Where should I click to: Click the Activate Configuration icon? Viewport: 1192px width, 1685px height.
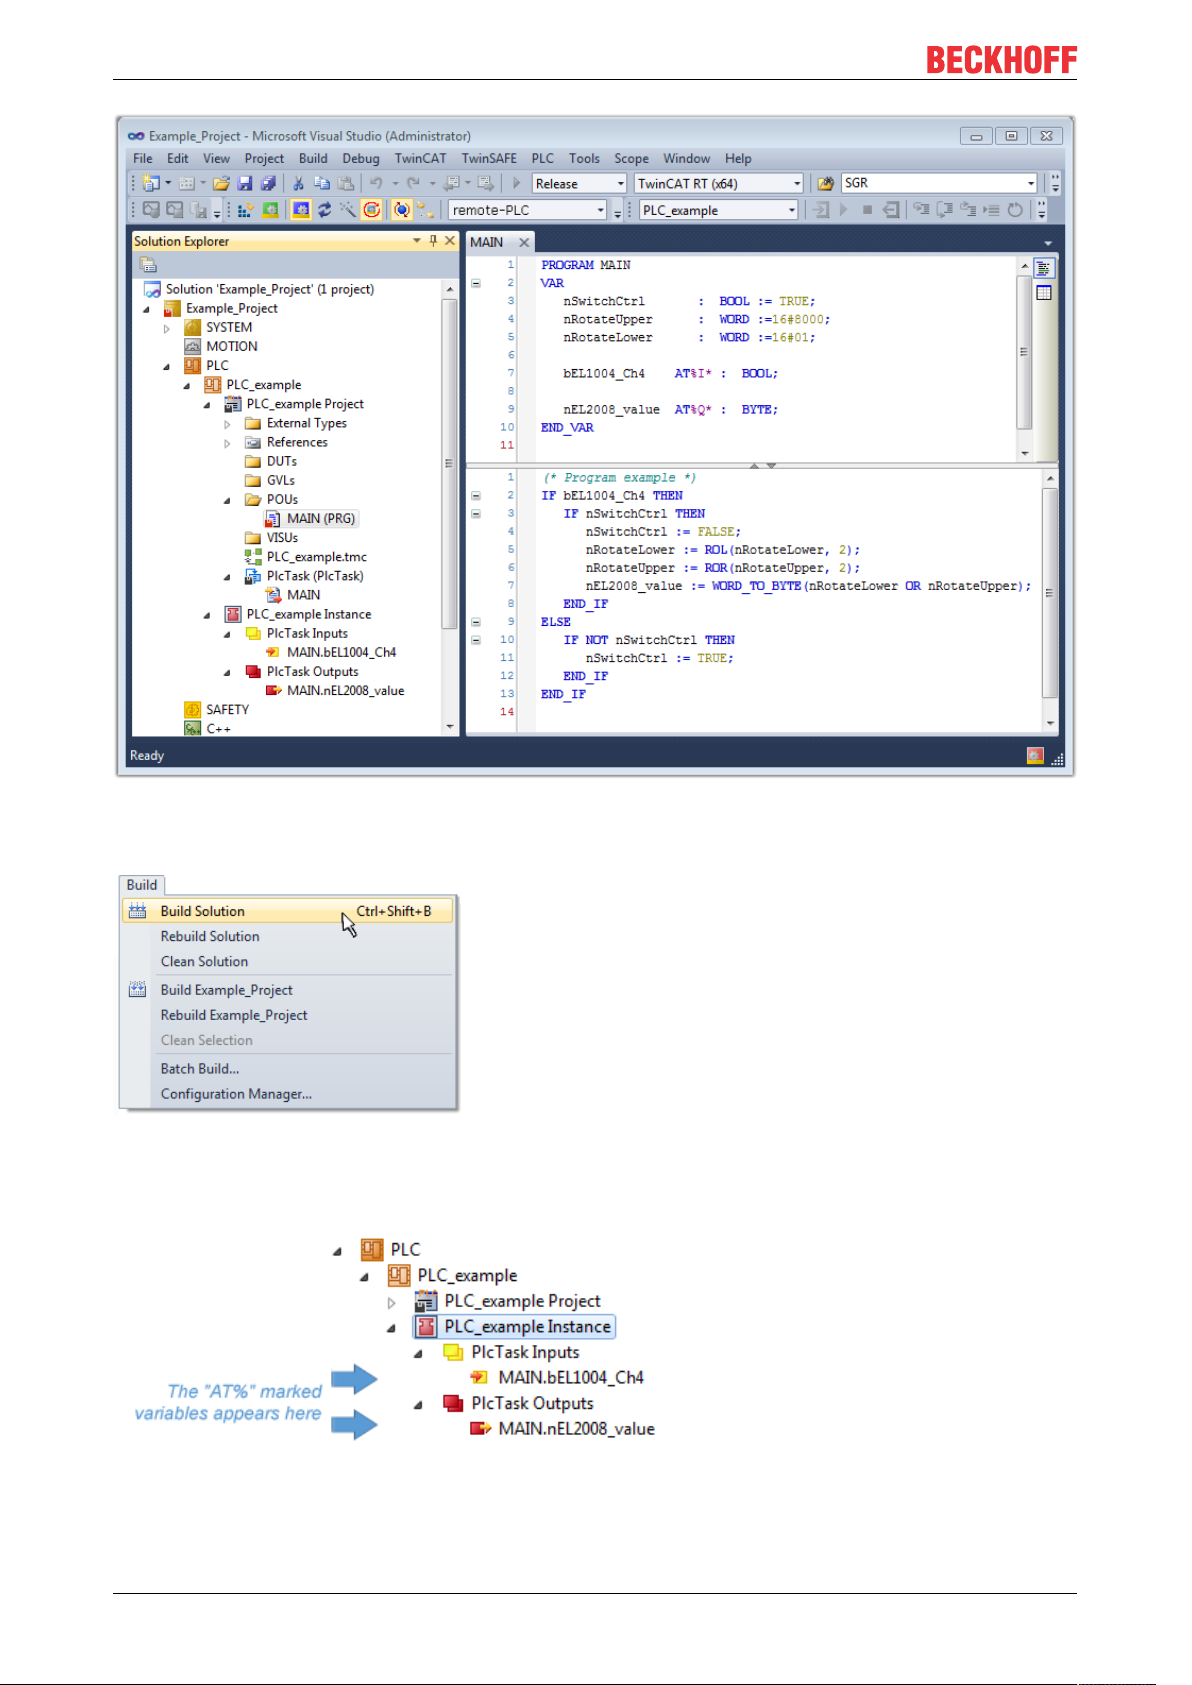coord(246,210)
